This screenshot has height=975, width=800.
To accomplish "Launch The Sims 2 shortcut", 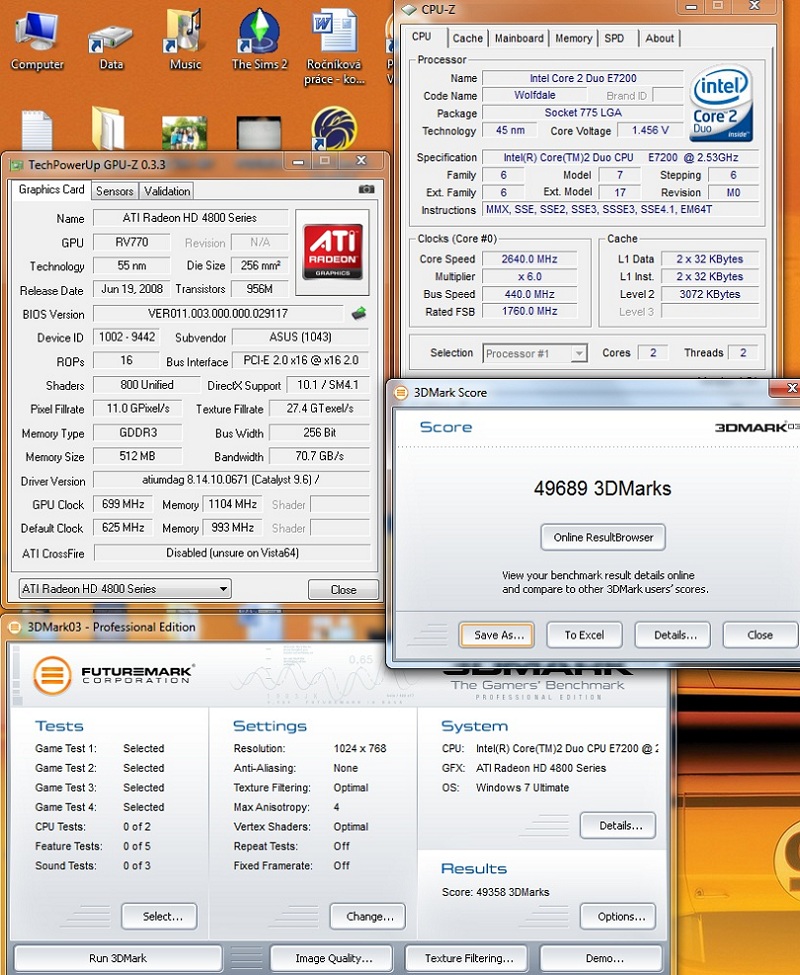I will [259, 40].
